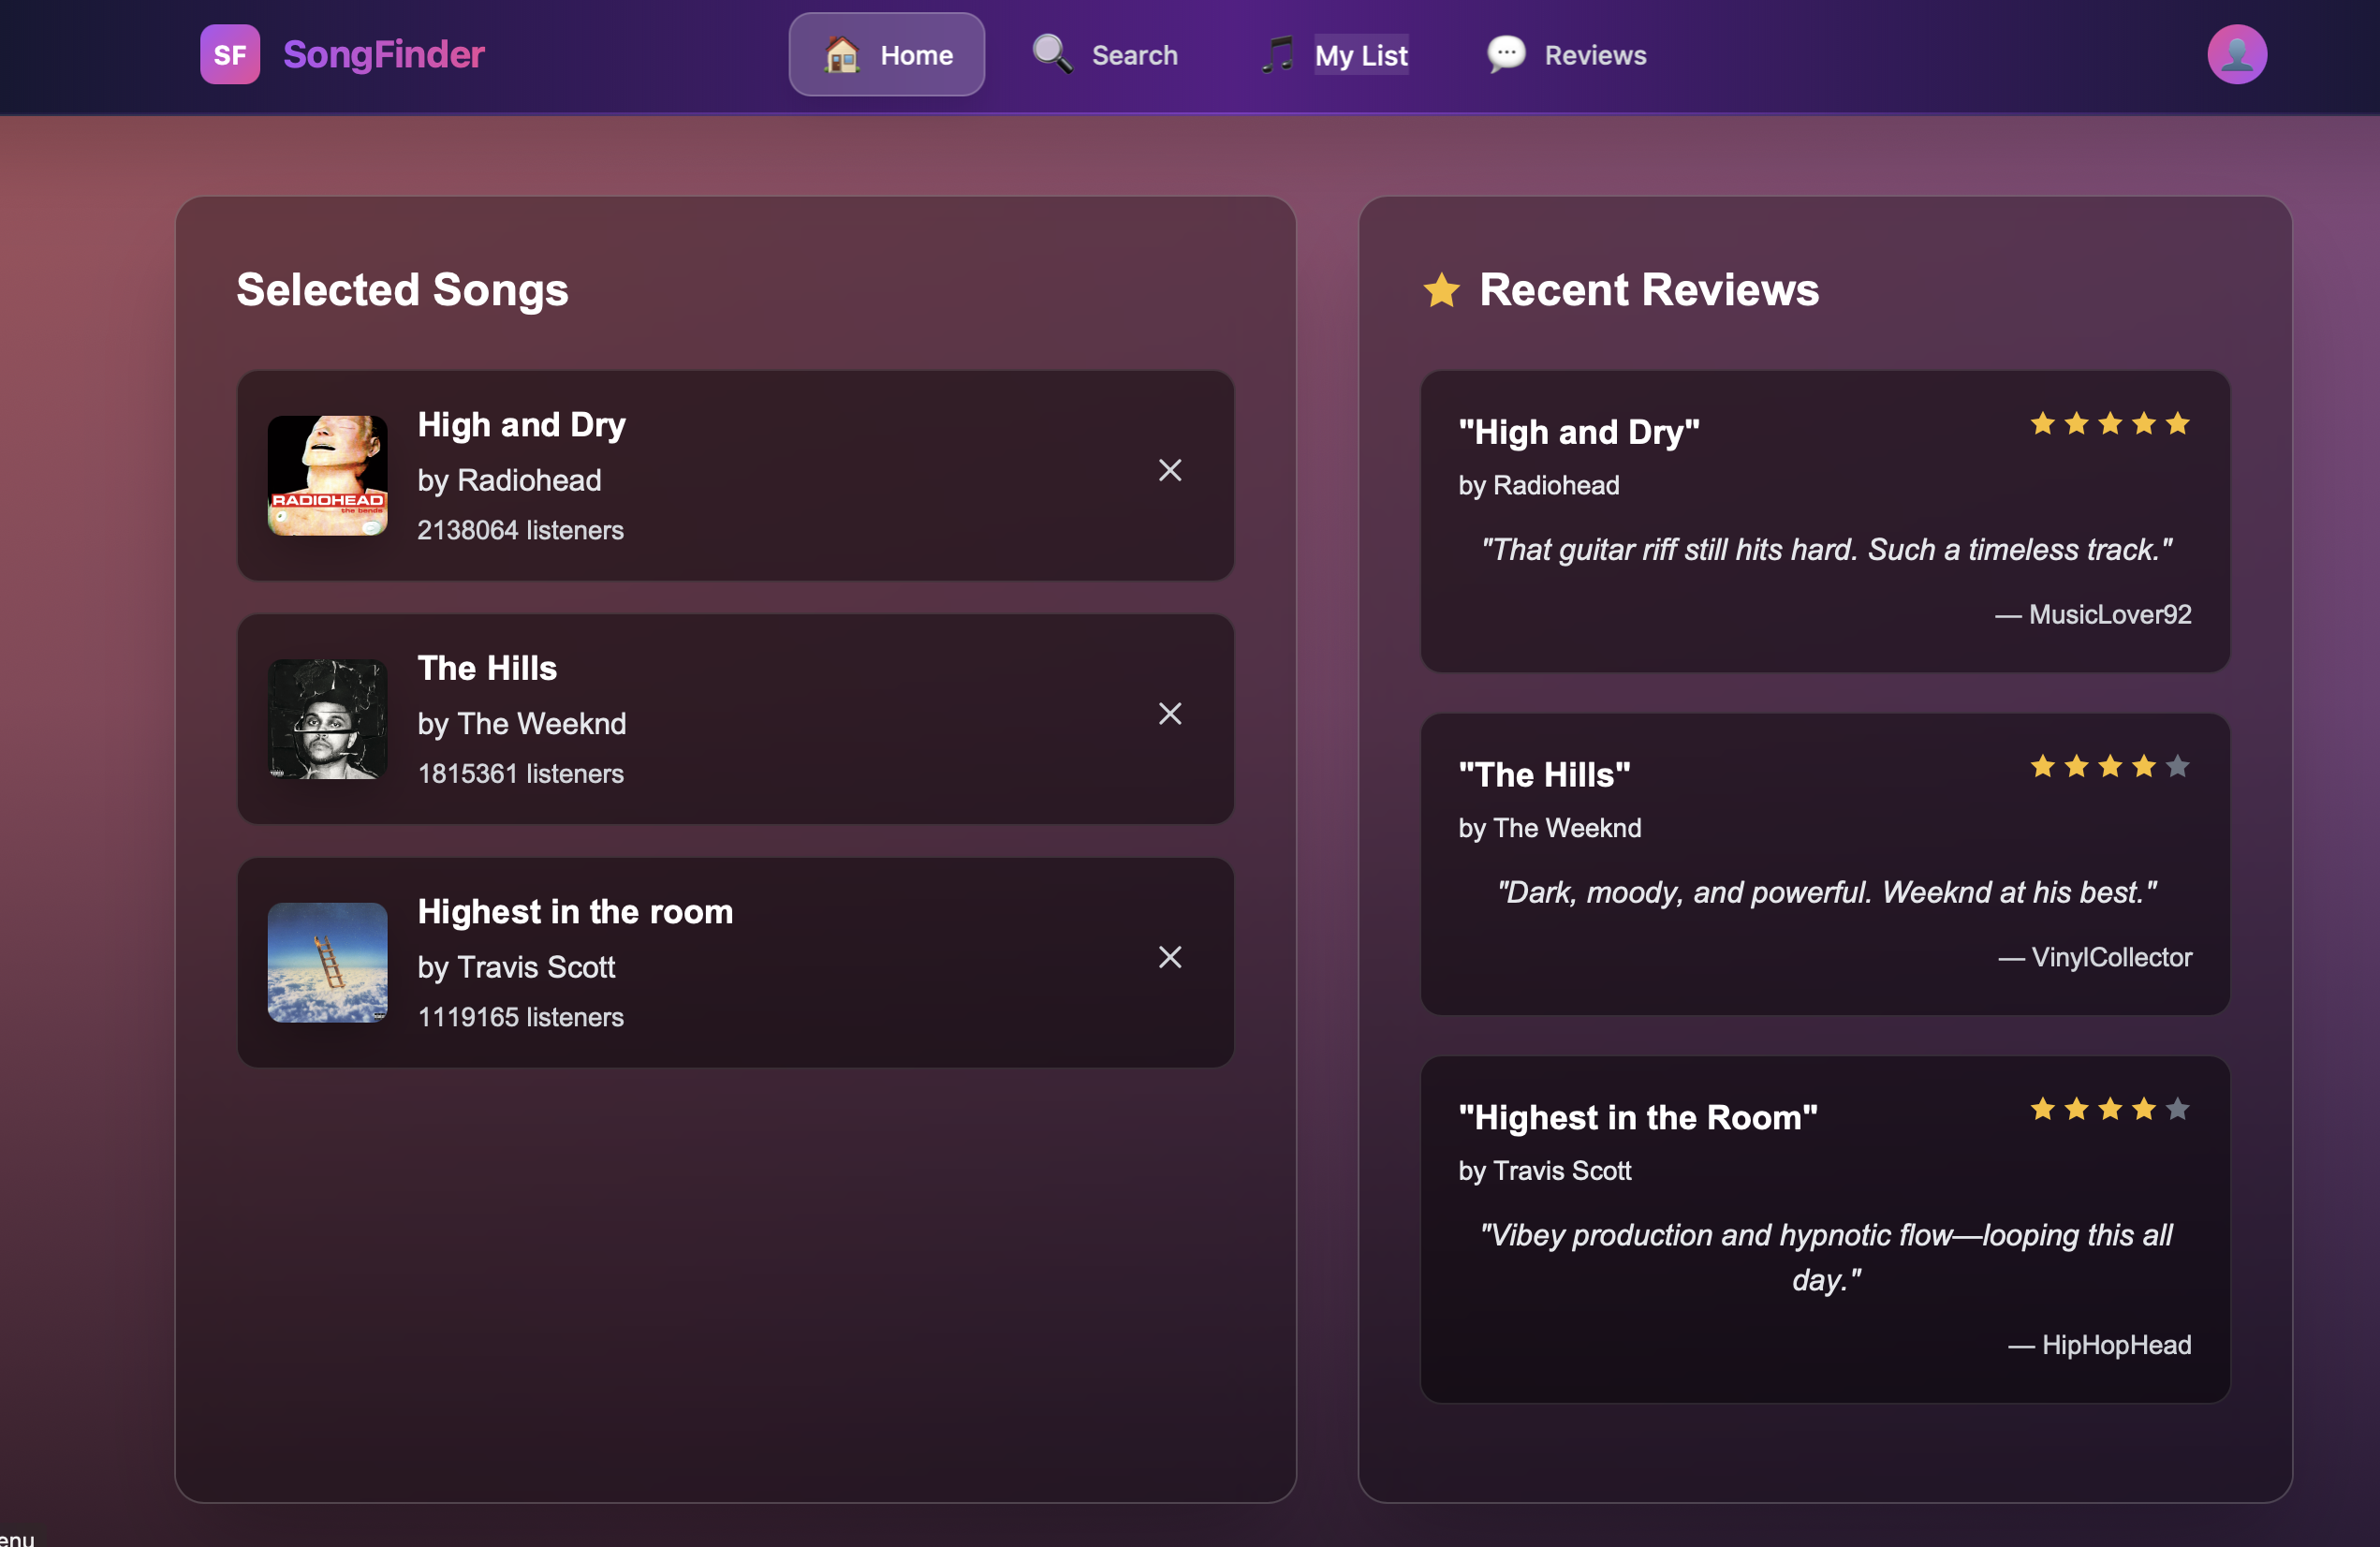Remove Highest in the room from list
This screenshot has height=1547, width=2380.
(1170, 957)
